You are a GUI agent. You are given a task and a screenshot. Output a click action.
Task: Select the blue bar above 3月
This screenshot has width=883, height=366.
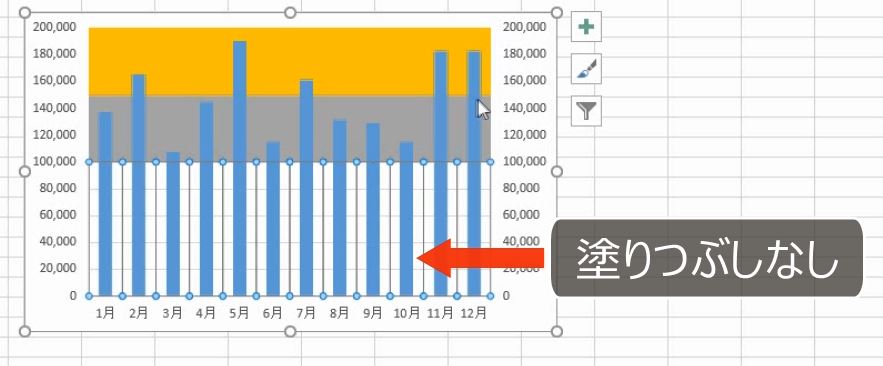(173, 224)
